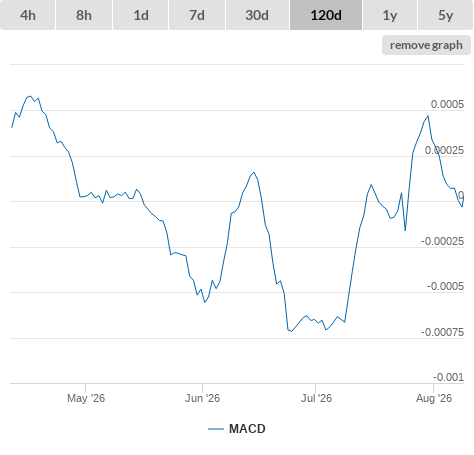
Task: Select the 7d range tab
Action: 197,15
